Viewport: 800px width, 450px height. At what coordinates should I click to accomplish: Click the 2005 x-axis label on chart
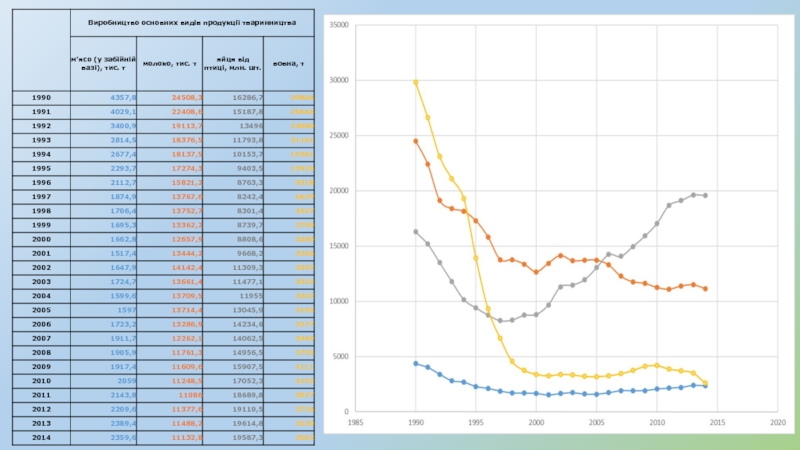pos(596,422)
